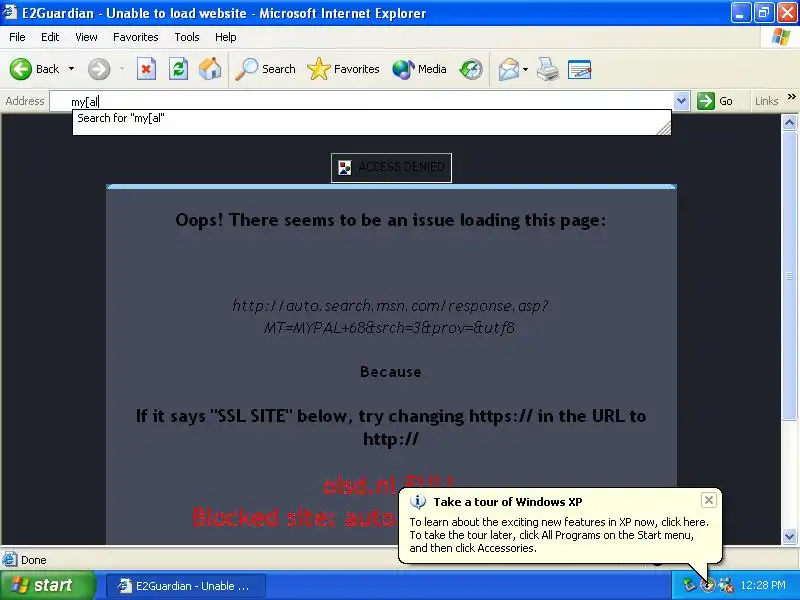Open Favorites pane with star button
800x600 pixels.
pyautogui.click(x=343, y=69)
